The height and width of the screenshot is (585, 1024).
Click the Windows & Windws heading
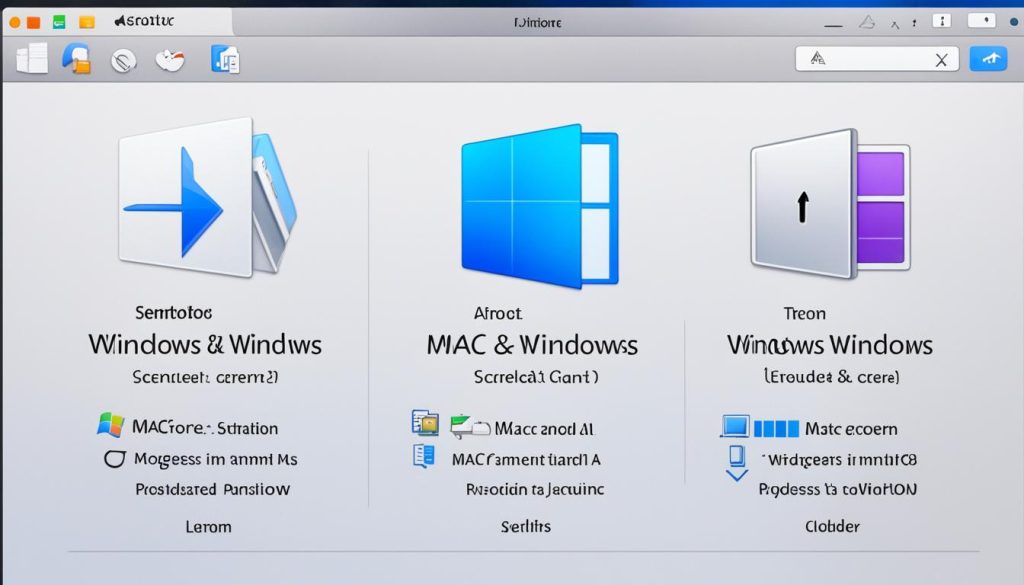tap(205, 345)
